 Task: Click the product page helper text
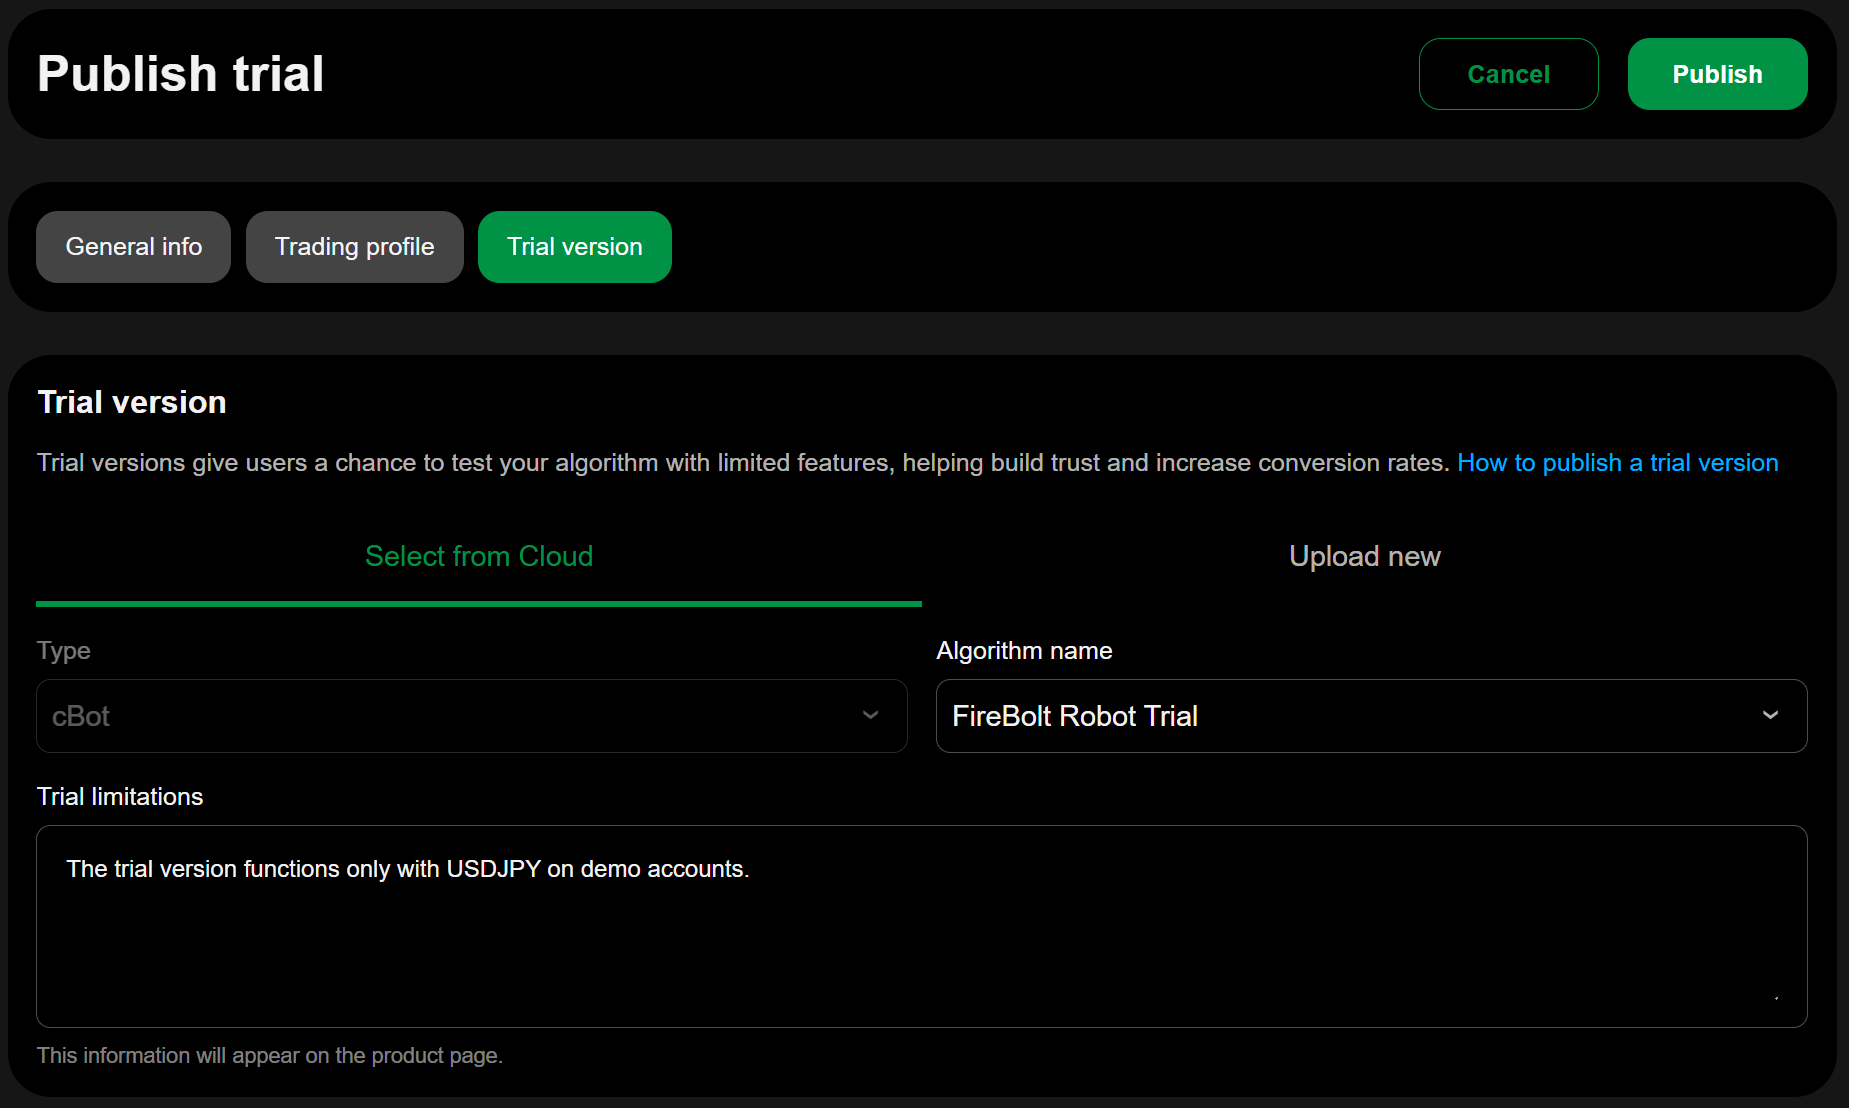(x=270, y=1056)
